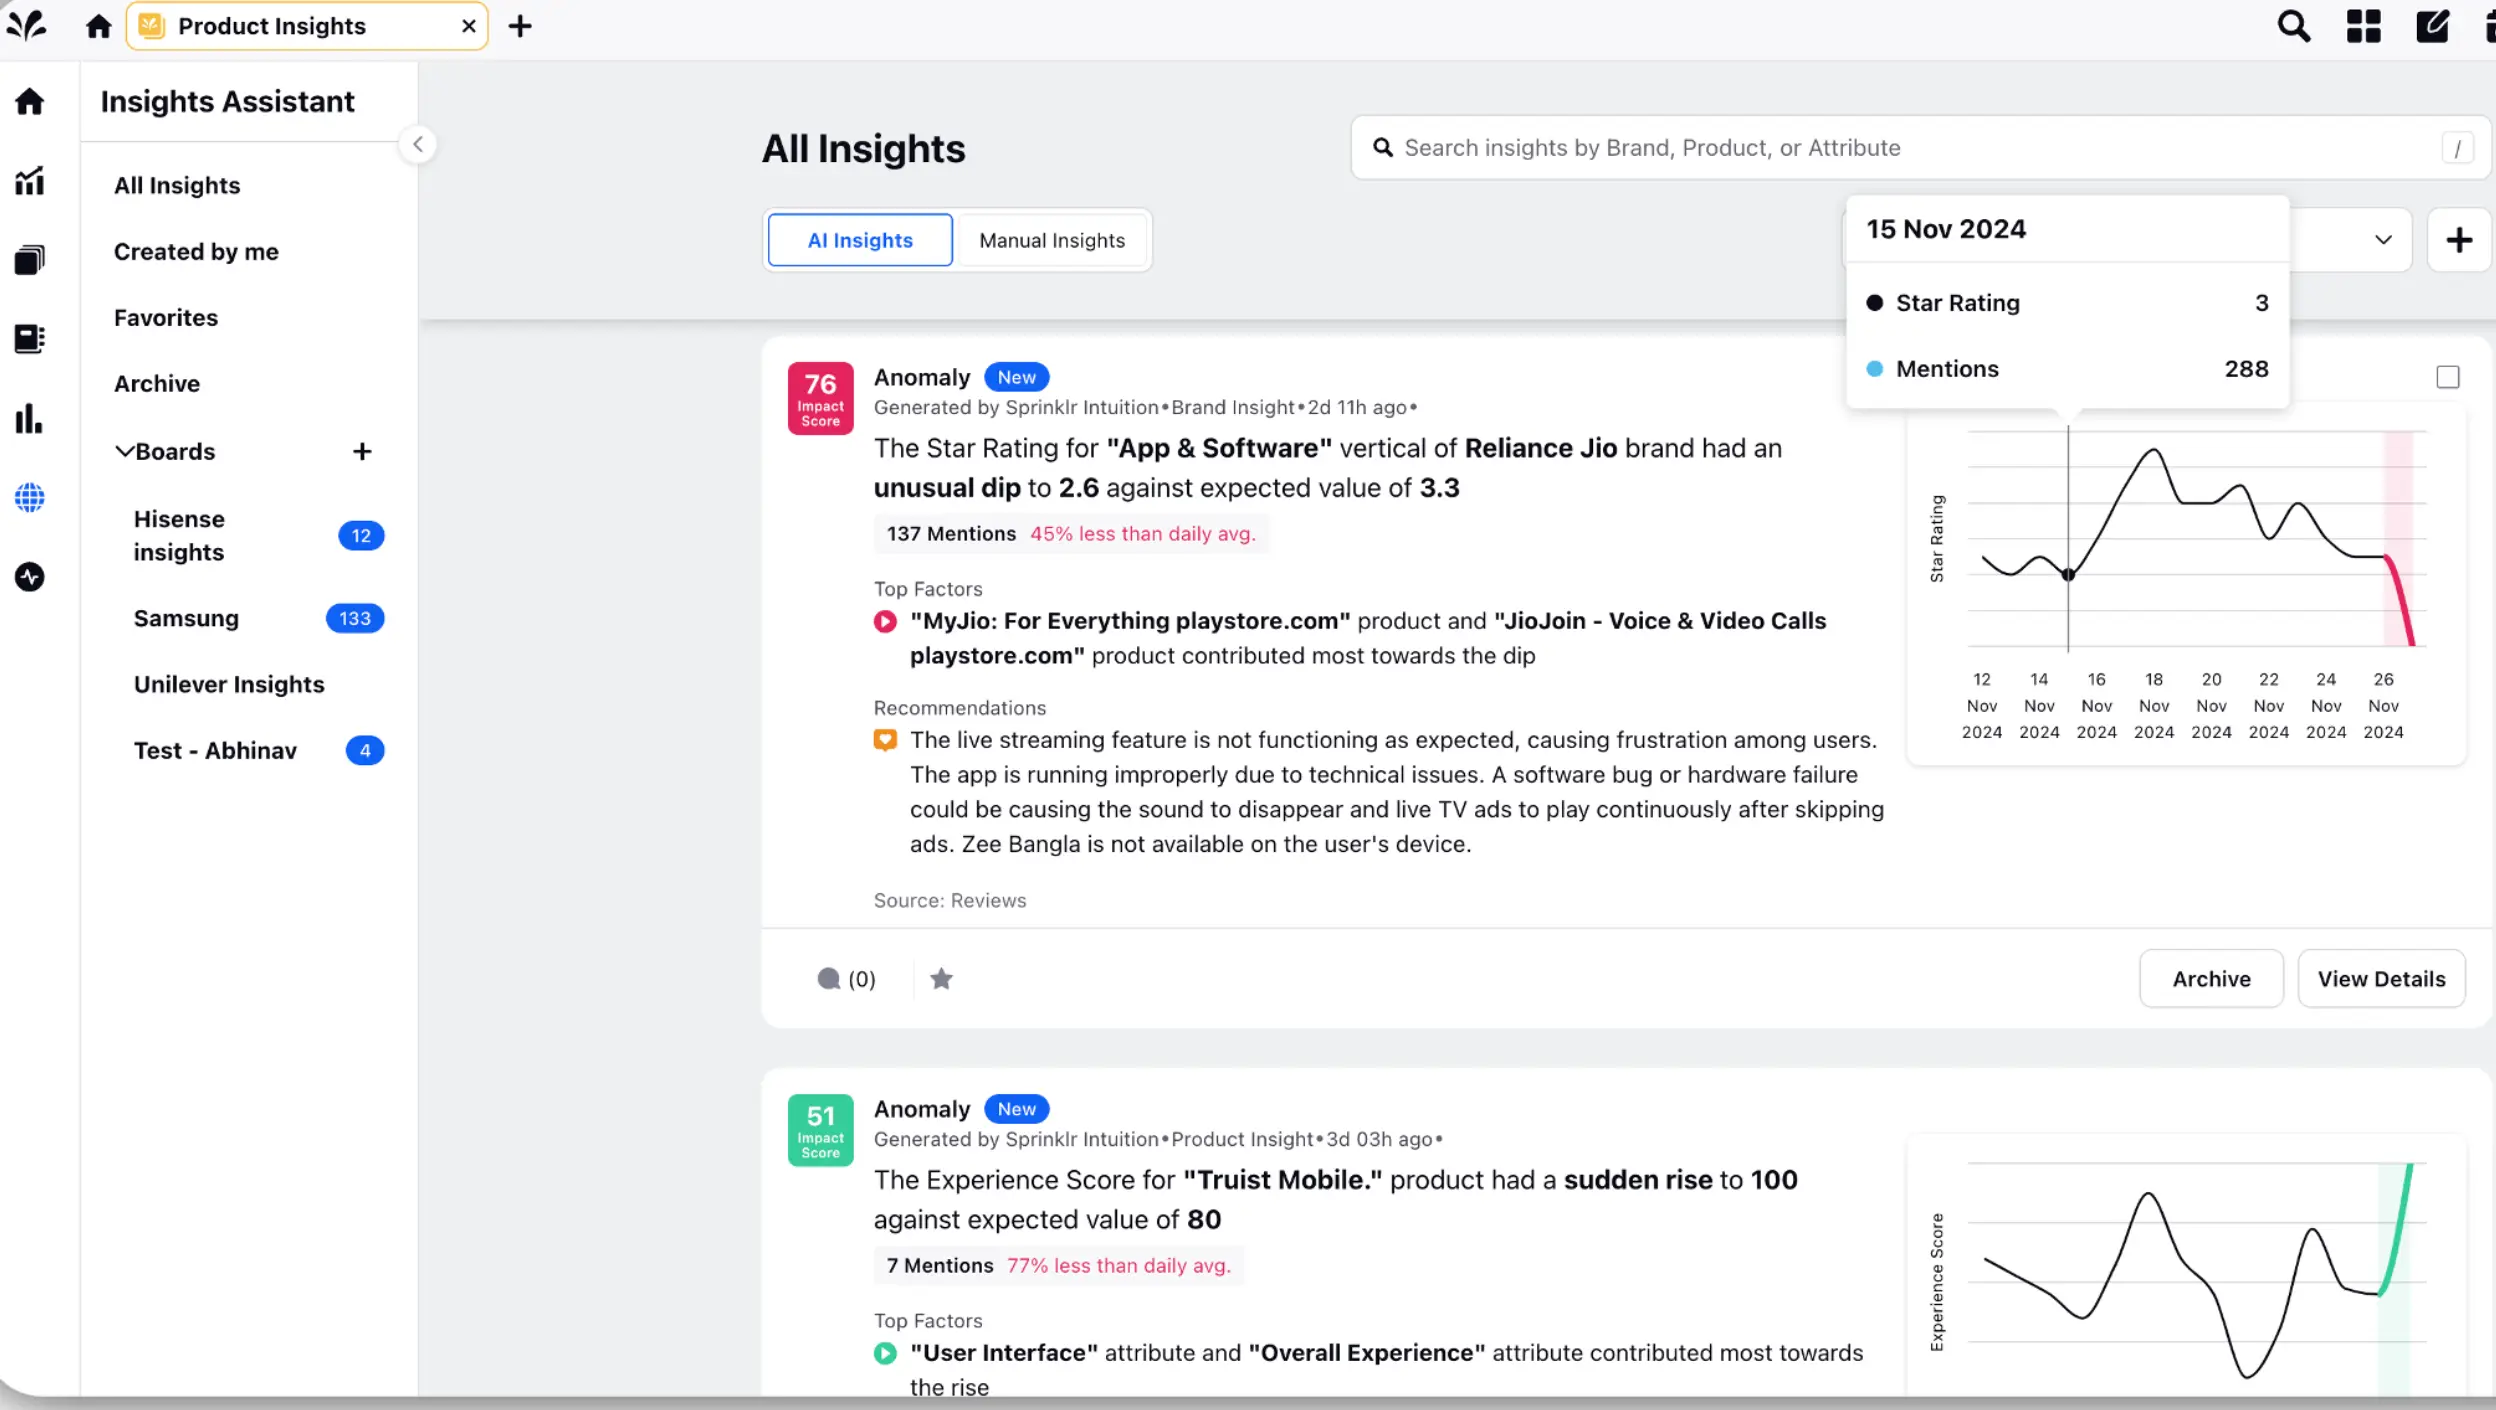This screenshot has width=2496, height=1410.
Task: Select the insights trend icon in the sidebar
Action: (x=29, y=180)
